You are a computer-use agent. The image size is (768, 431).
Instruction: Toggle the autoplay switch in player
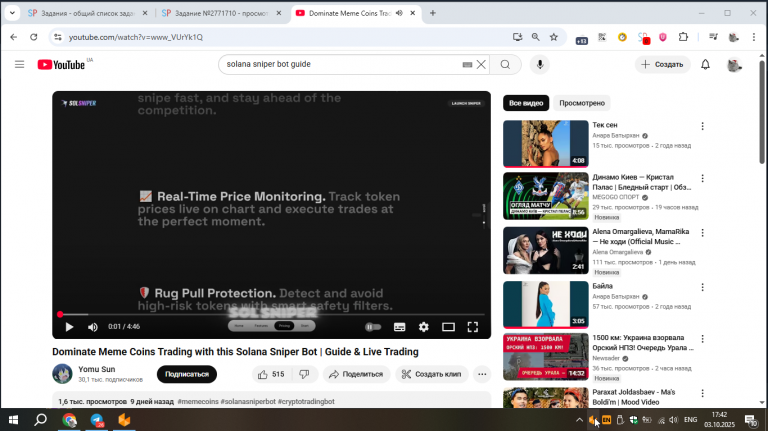coord(373,327)
